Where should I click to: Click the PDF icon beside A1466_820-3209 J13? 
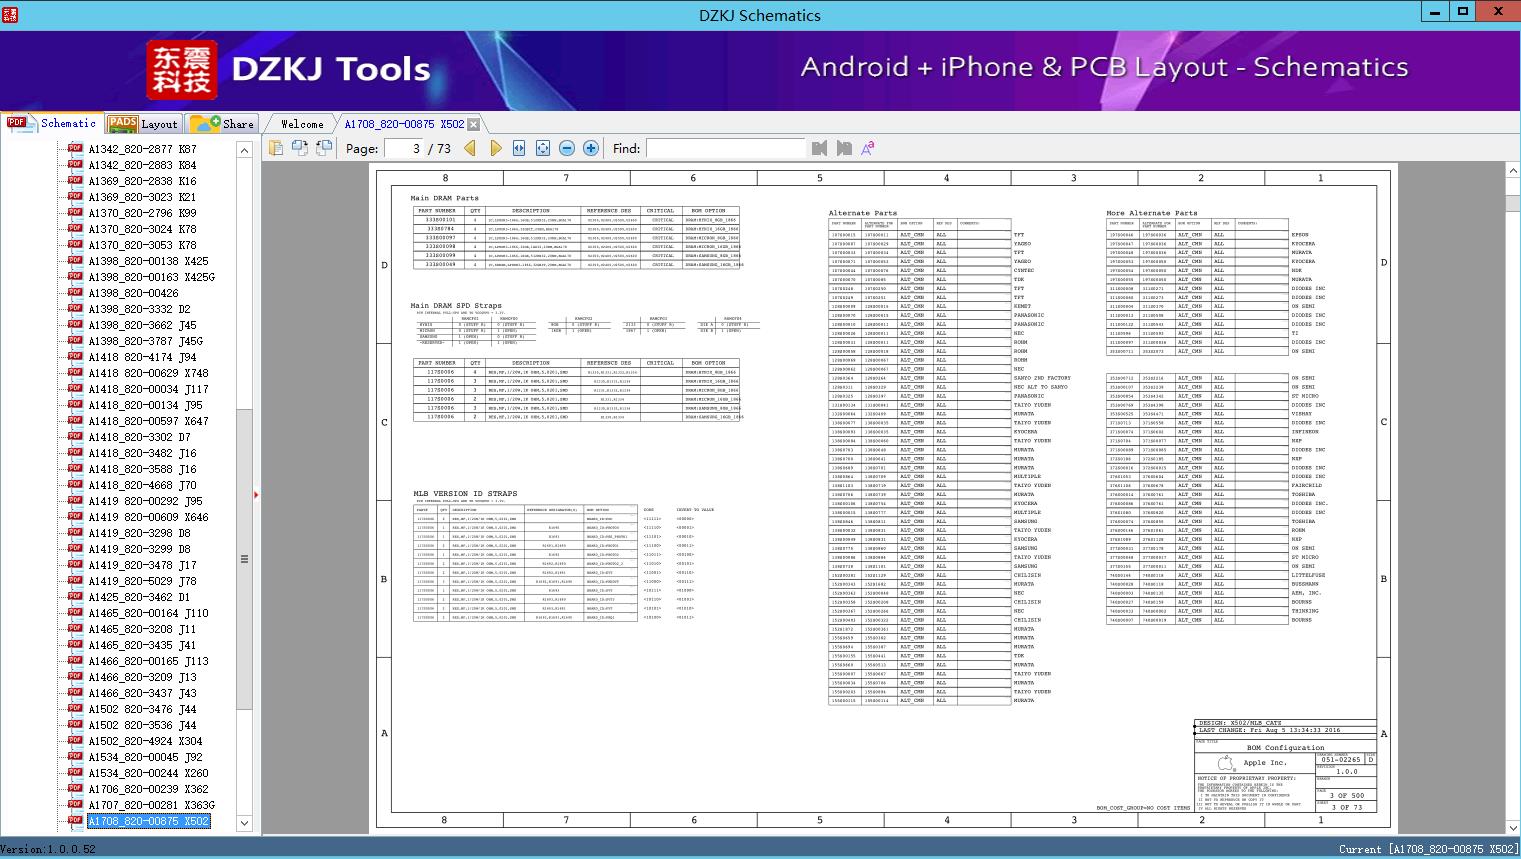[75, 677]
